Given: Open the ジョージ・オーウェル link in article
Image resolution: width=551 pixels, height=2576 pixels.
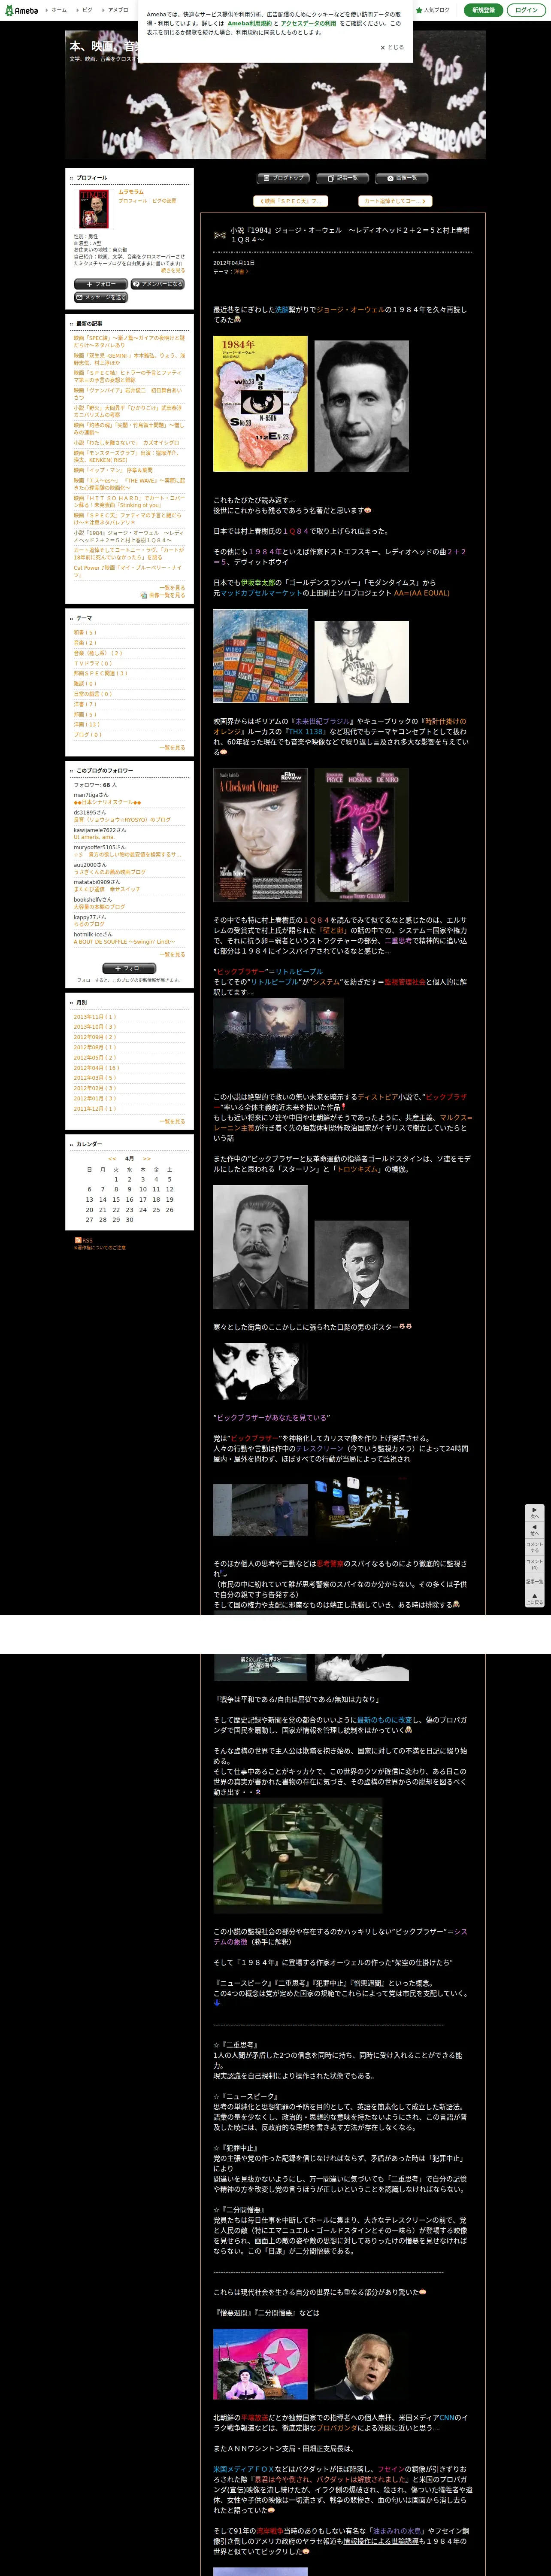Looking at the screenshot, I should [x=350, y=310].
